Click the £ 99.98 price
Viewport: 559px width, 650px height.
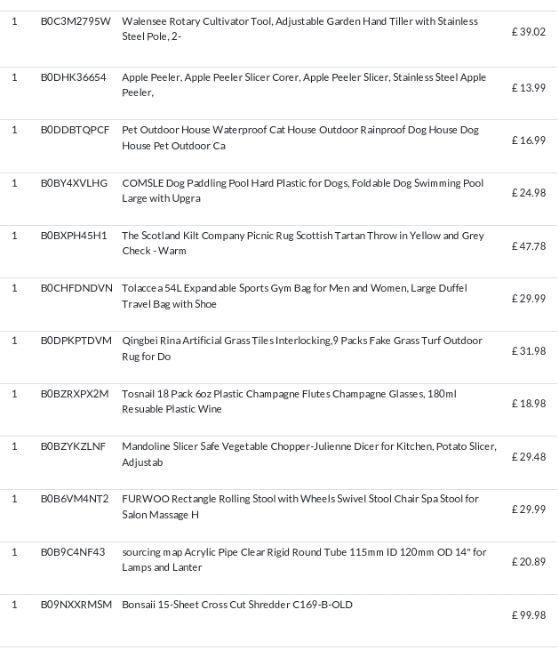(528, 615)
